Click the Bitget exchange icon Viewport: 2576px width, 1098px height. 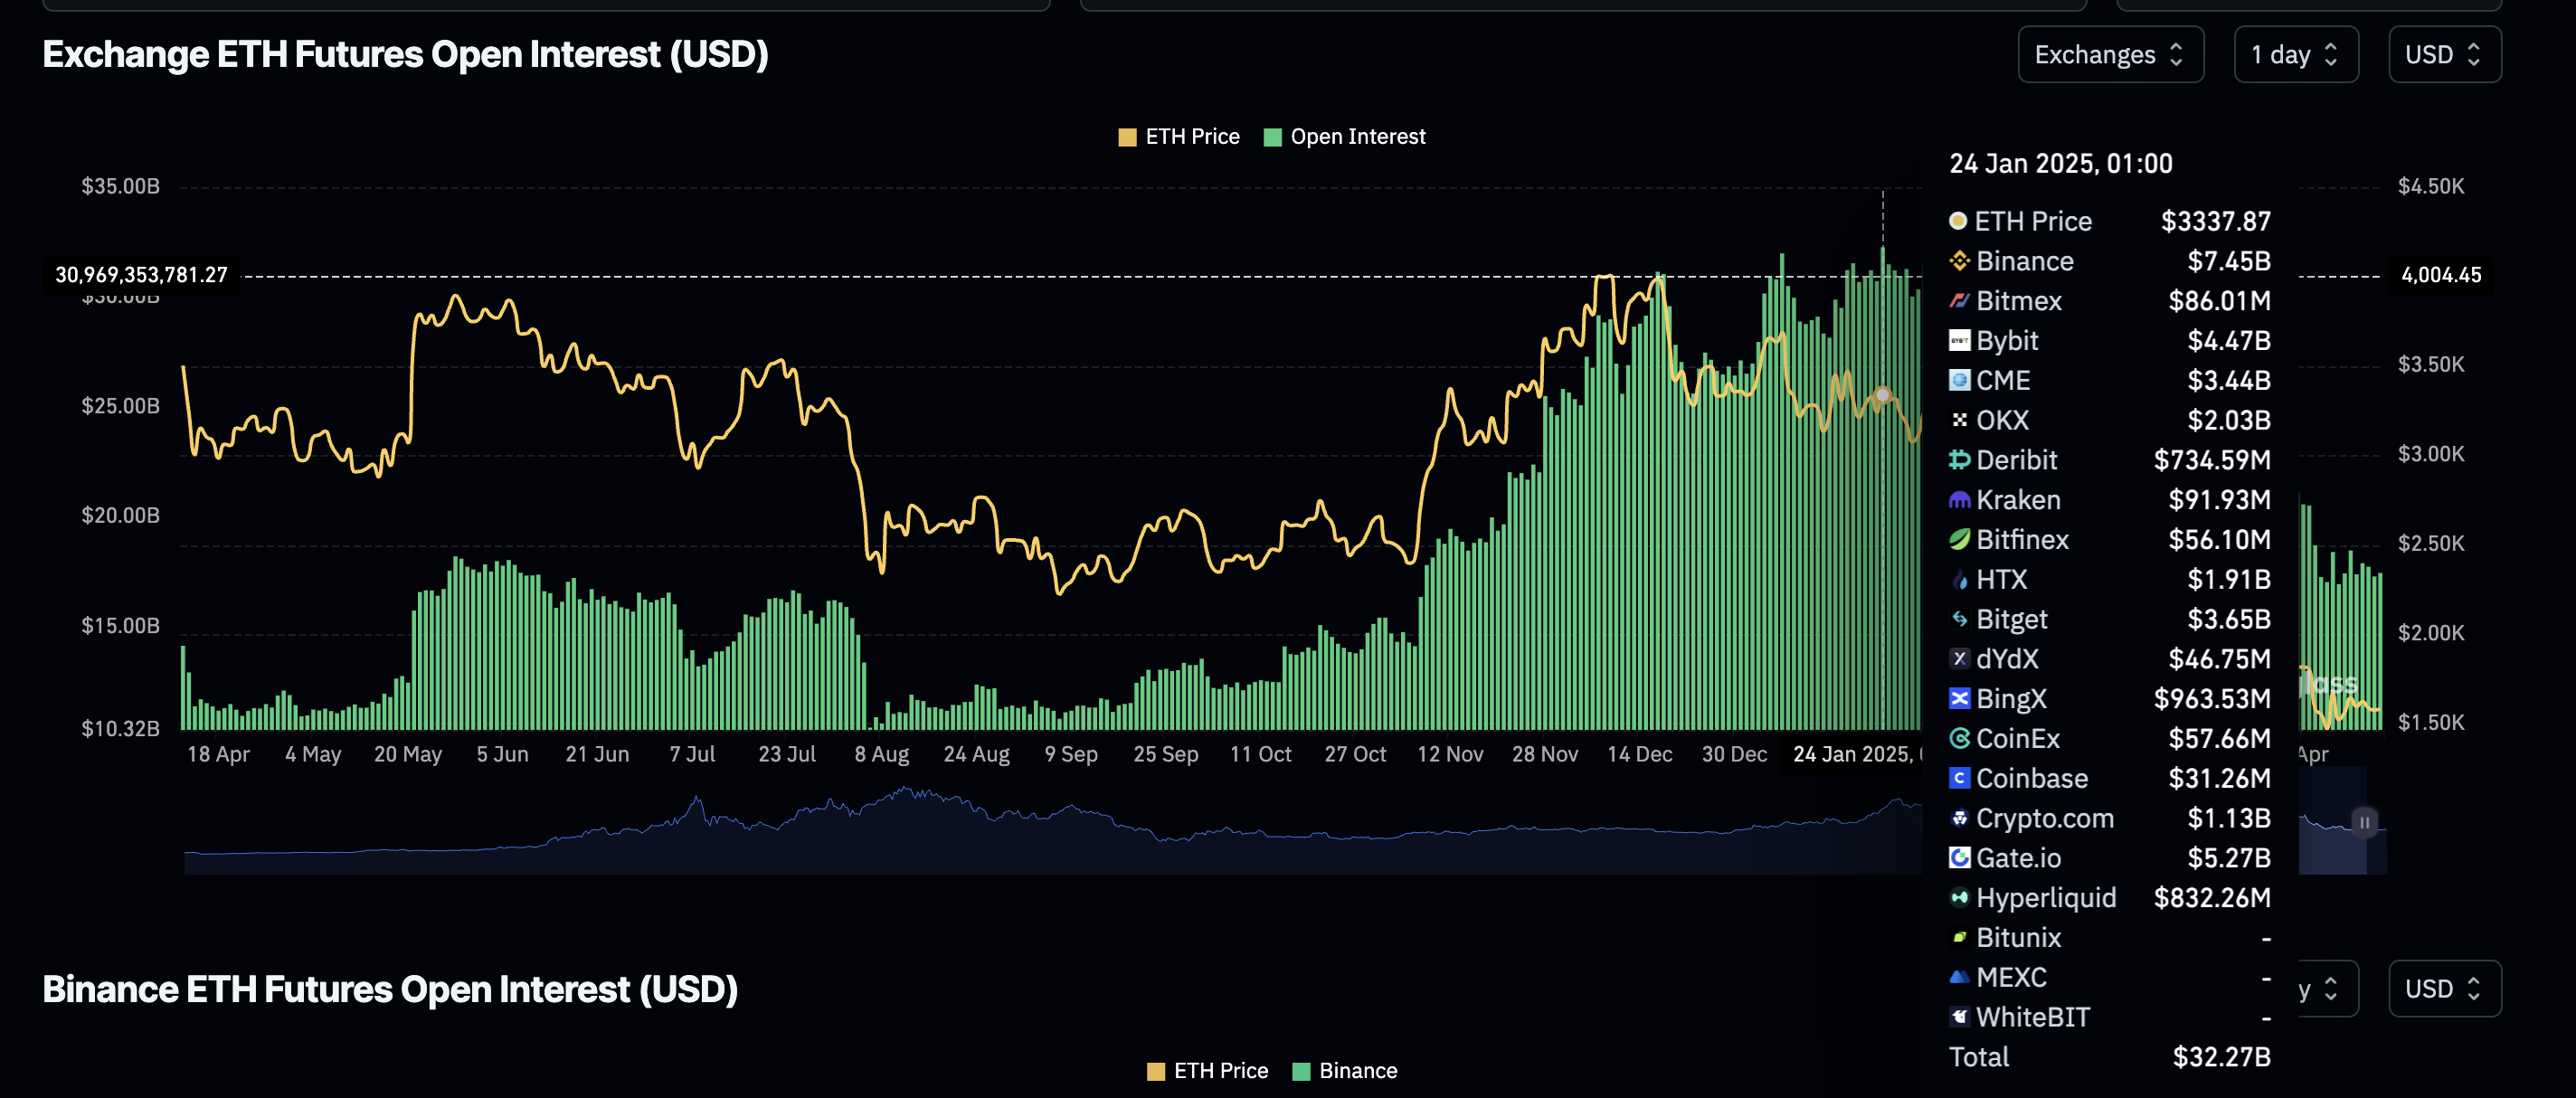1959,619
